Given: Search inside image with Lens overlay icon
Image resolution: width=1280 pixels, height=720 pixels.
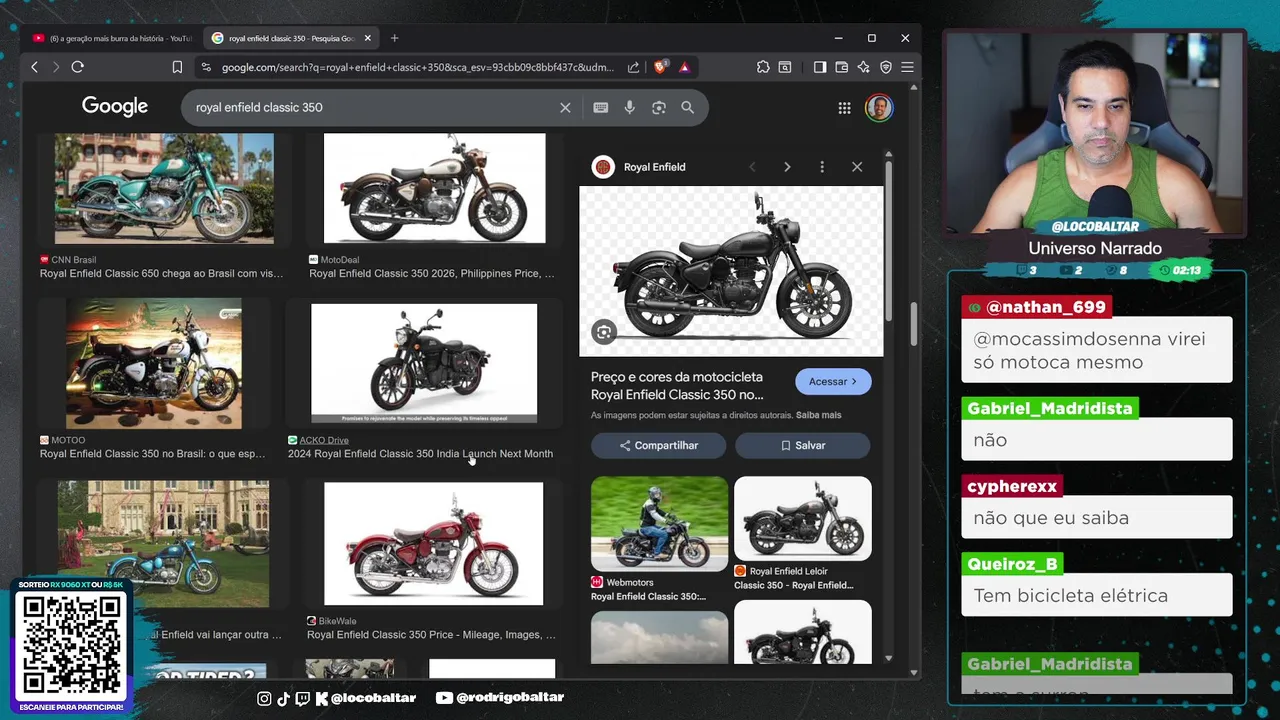Looking at the screenshot, I should coord(604,332).
